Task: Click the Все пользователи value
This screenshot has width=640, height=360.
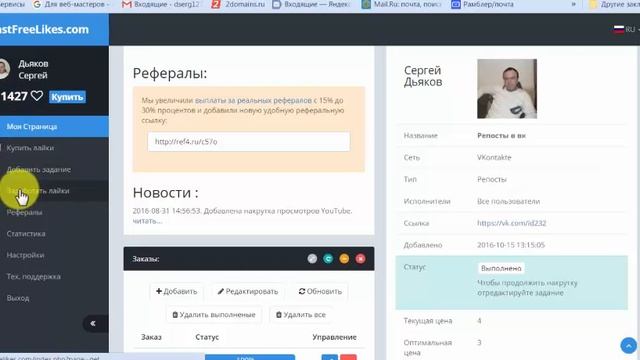Action: tap(508, 201)
